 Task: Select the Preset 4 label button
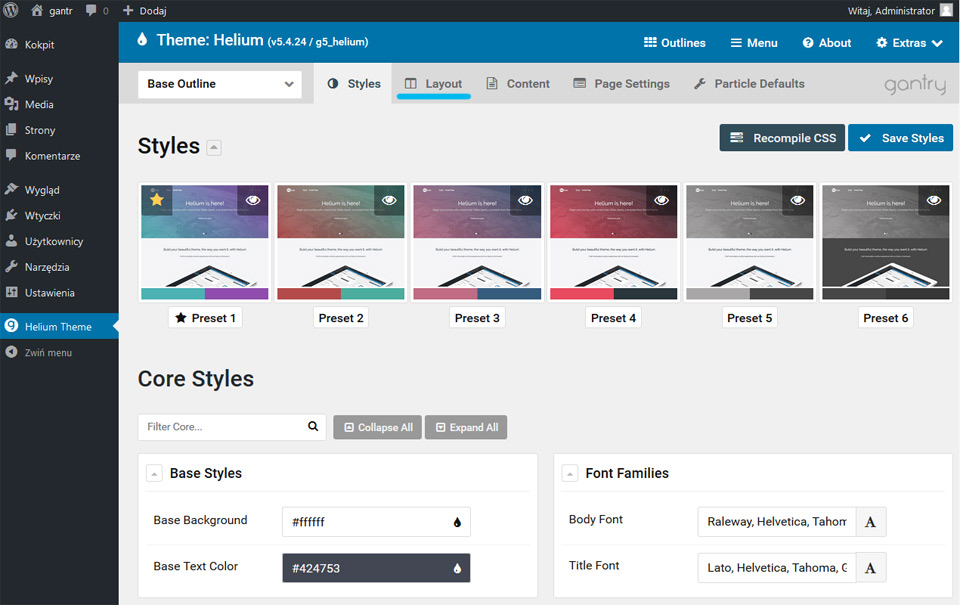[x=613, y=318]
